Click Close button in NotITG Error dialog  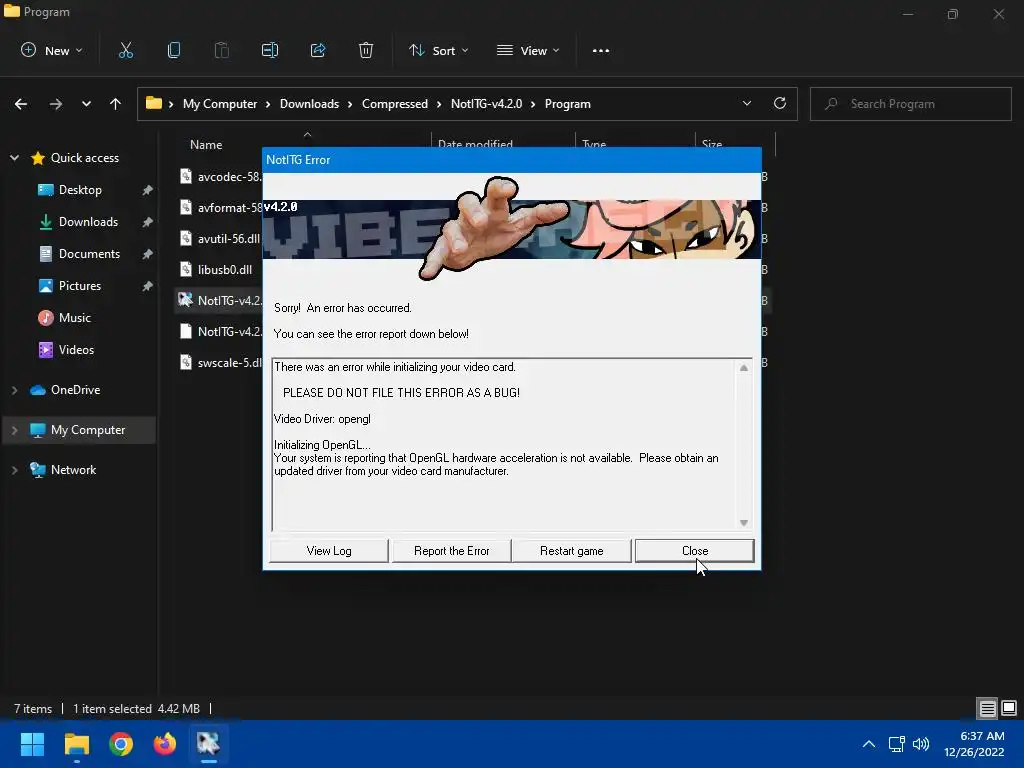pos(695,551)
